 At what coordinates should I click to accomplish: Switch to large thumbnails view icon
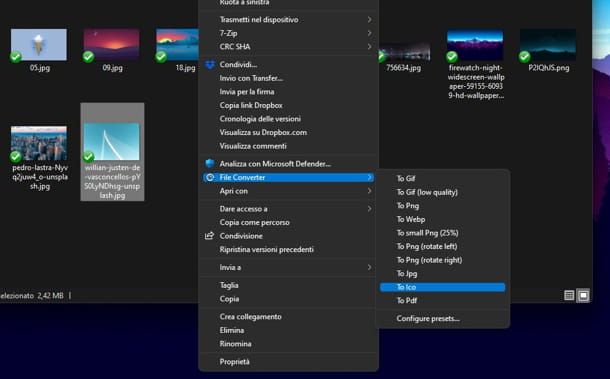coord(583,295)
